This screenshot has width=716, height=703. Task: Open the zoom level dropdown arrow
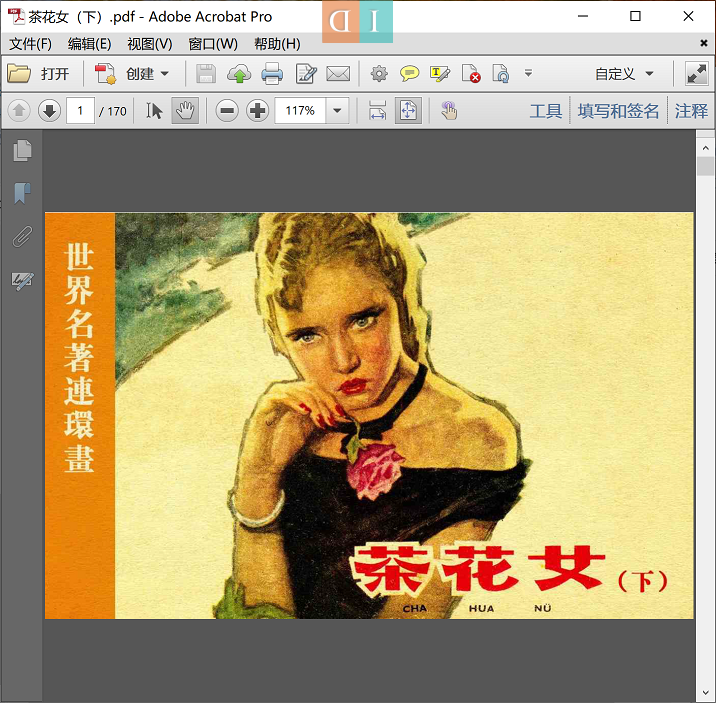pos(337,110)
